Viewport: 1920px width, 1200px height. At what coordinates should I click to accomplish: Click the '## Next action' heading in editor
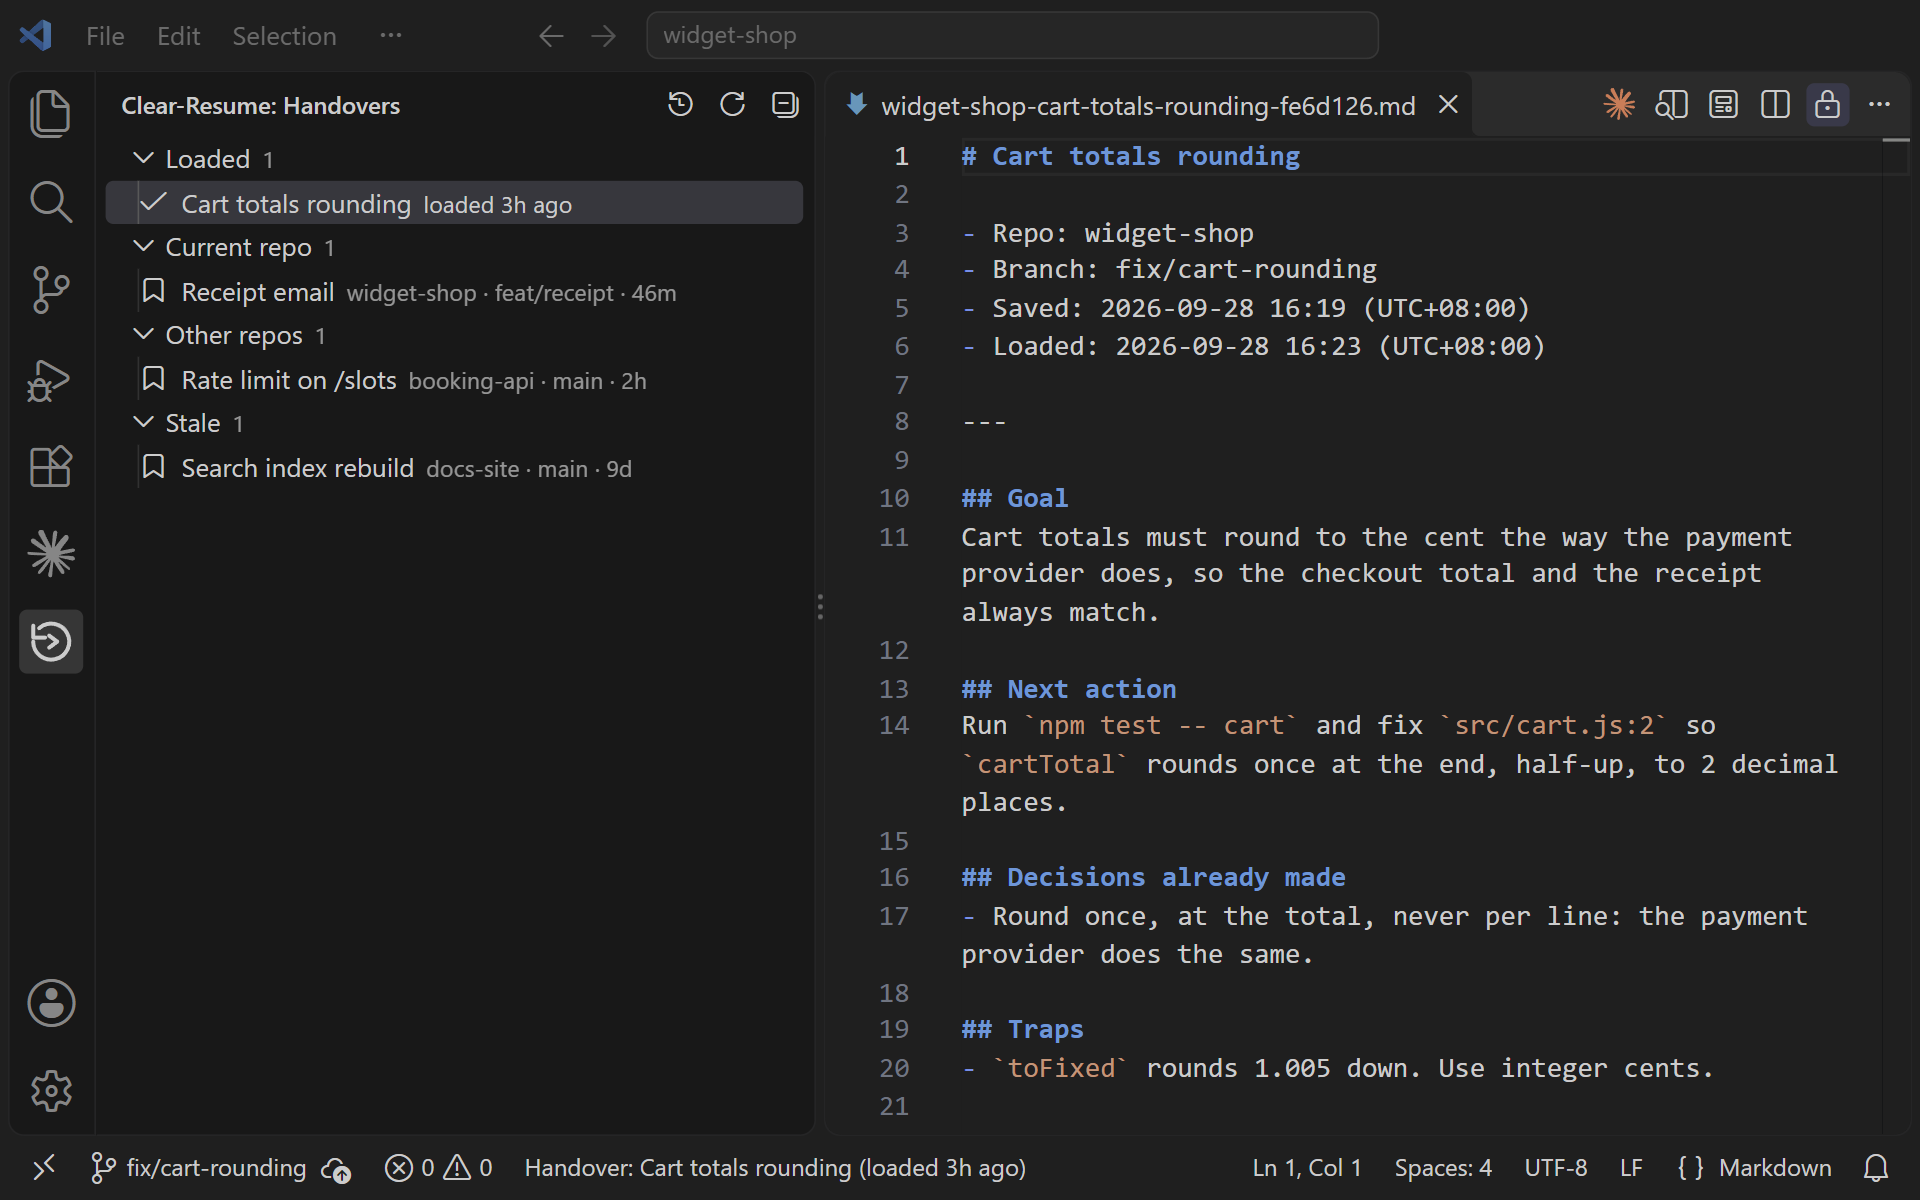pos(1069,689)
